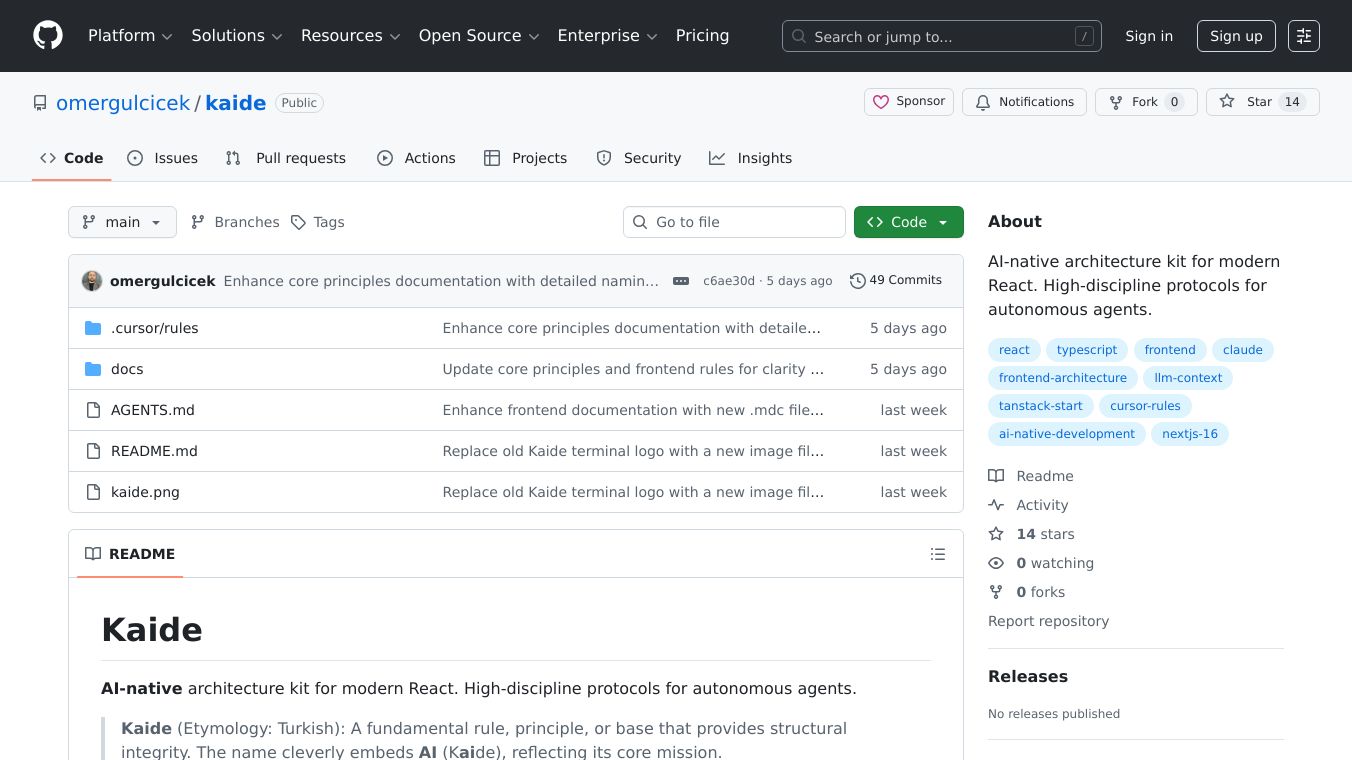1352x760 pixels.
Task: Open the accessibility settings icon in header
Action: [x=1303, y=36]
